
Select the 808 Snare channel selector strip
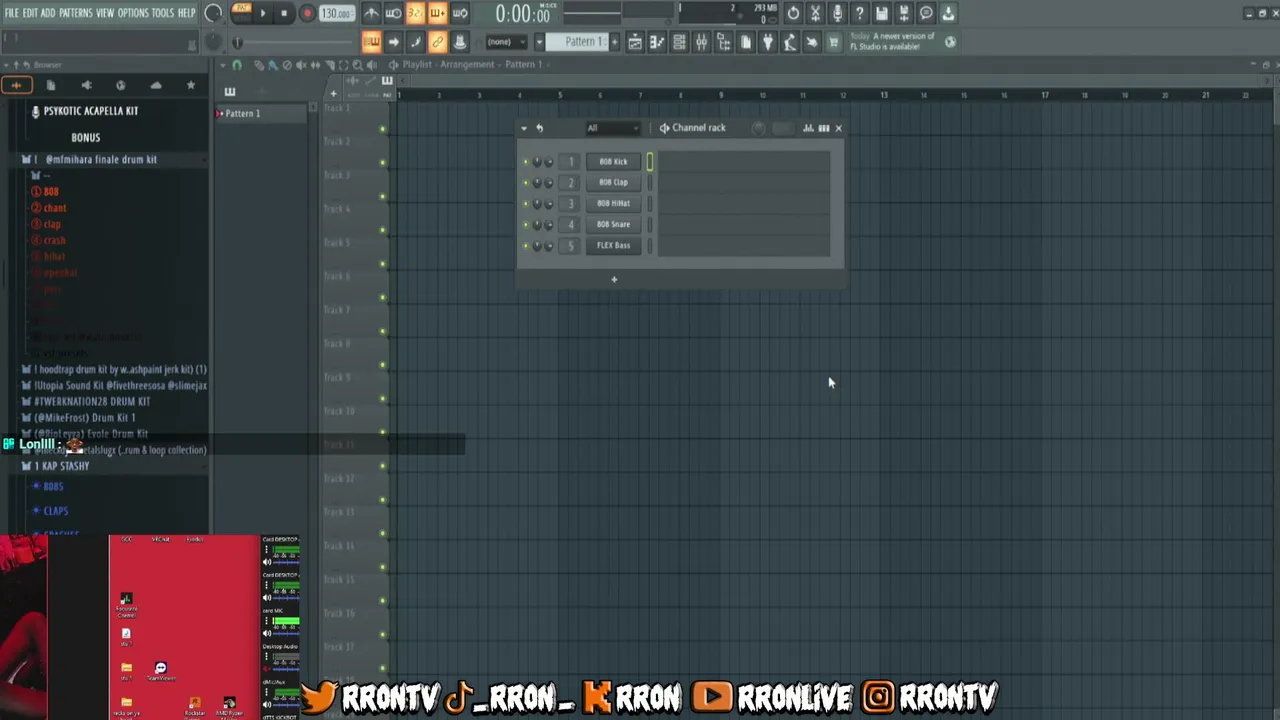[x=649, y=224]
